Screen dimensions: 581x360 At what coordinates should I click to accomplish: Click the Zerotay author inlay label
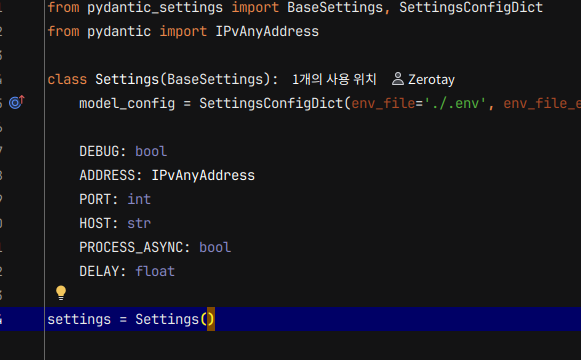tap(431, 79)
